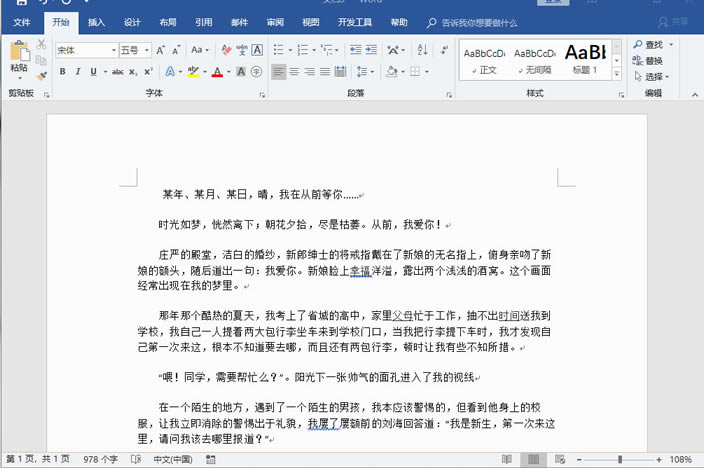Apply yellow text highlight color
Viewport: 704px width, 468px height.
point(194,71)
